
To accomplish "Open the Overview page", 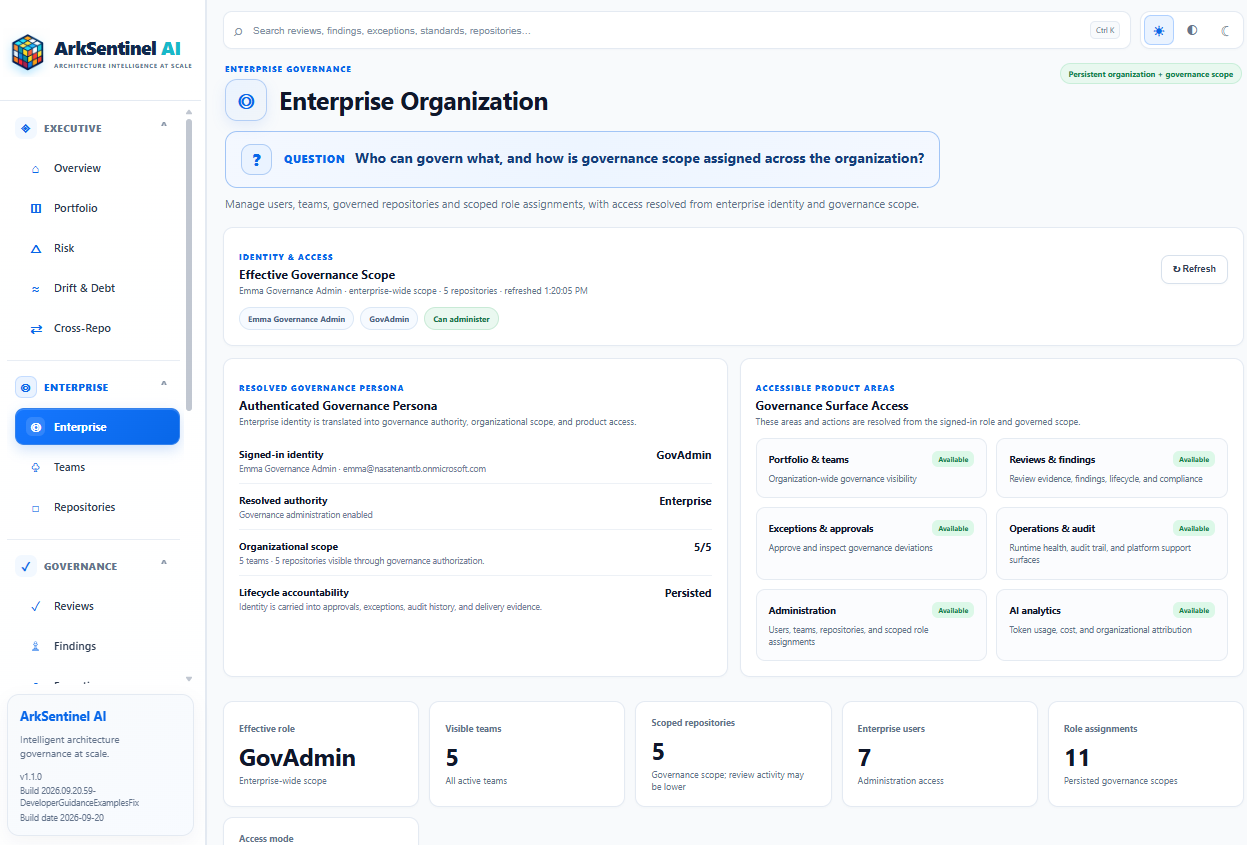I will 97,169.
